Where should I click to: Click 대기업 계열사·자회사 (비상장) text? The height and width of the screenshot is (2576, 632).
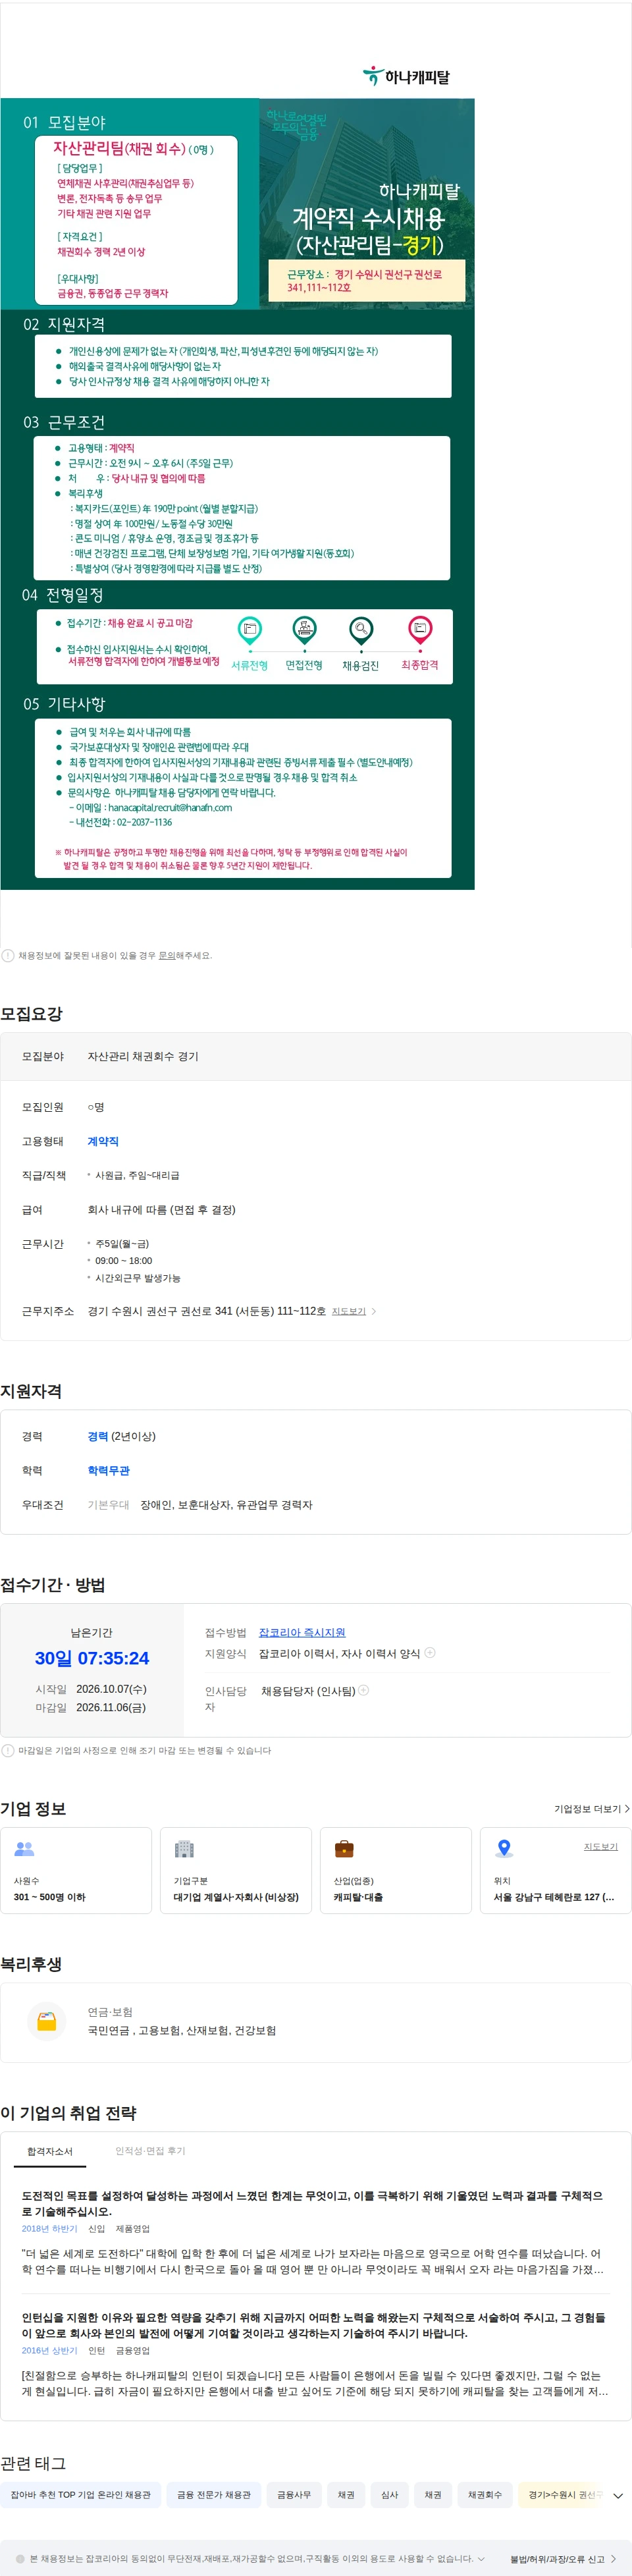pyautogui.click(x=236, y=1897)
